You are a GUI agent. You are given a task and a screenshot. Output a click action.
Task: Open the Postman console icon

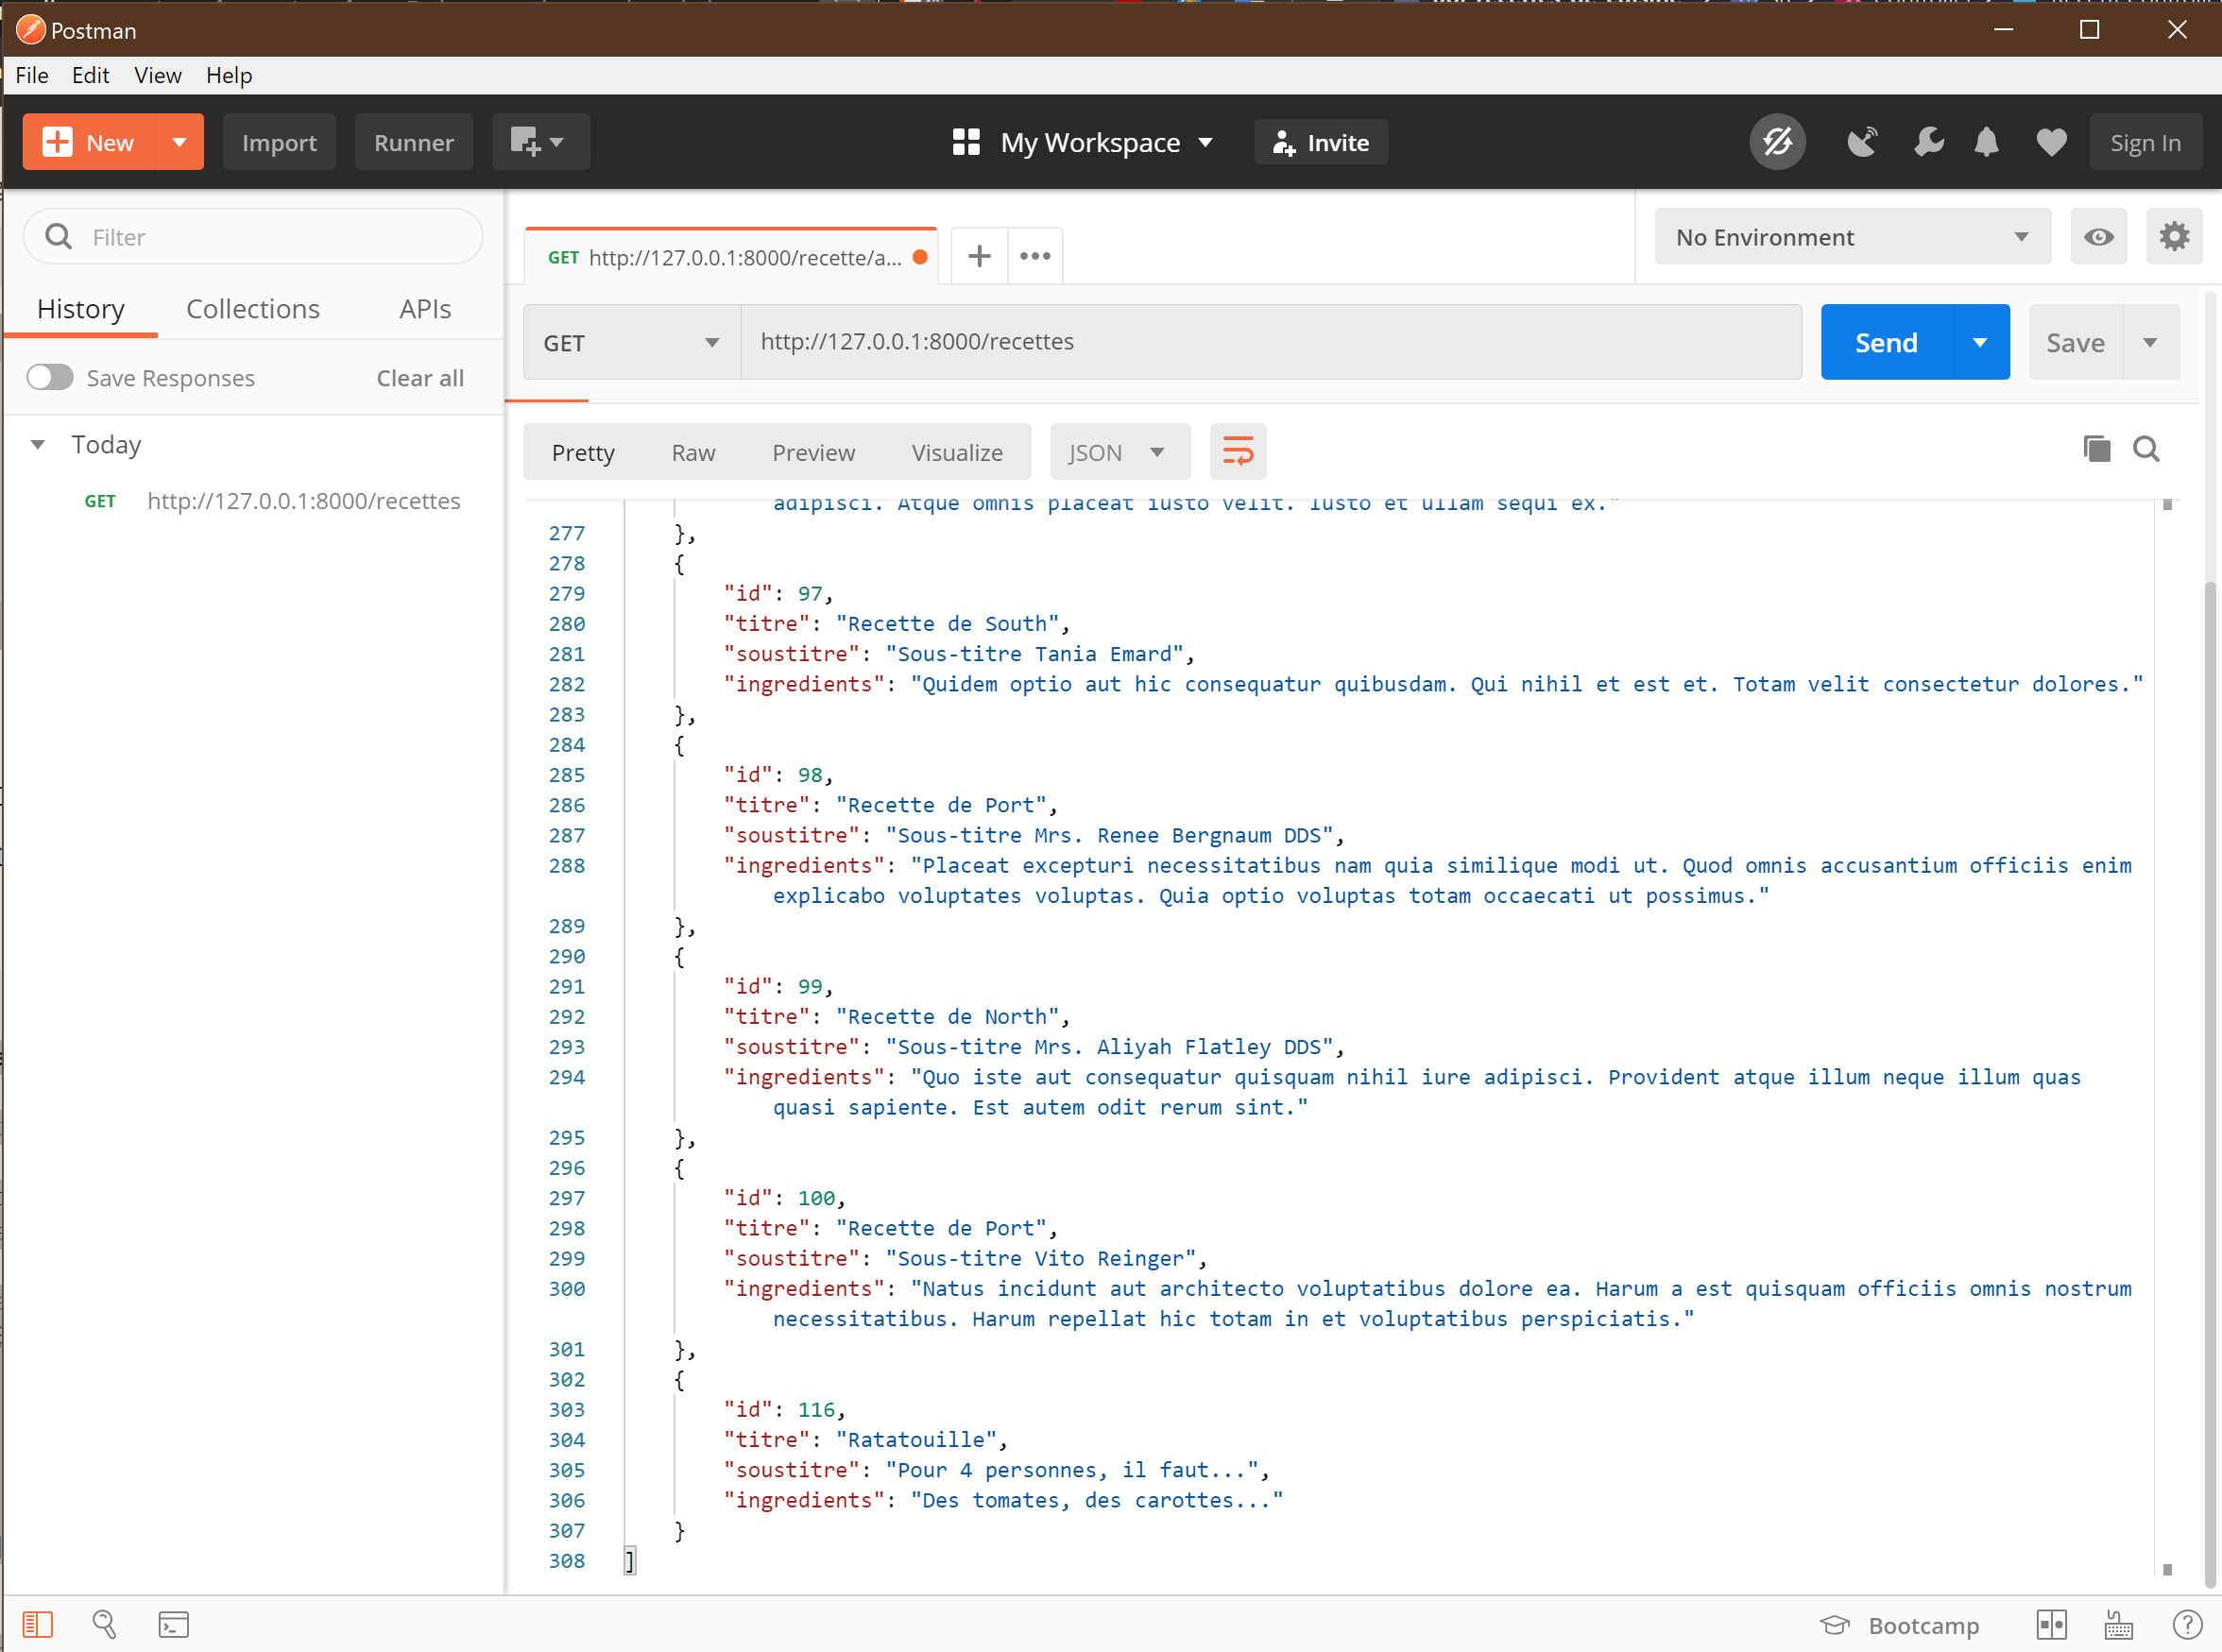[173, 1624]
